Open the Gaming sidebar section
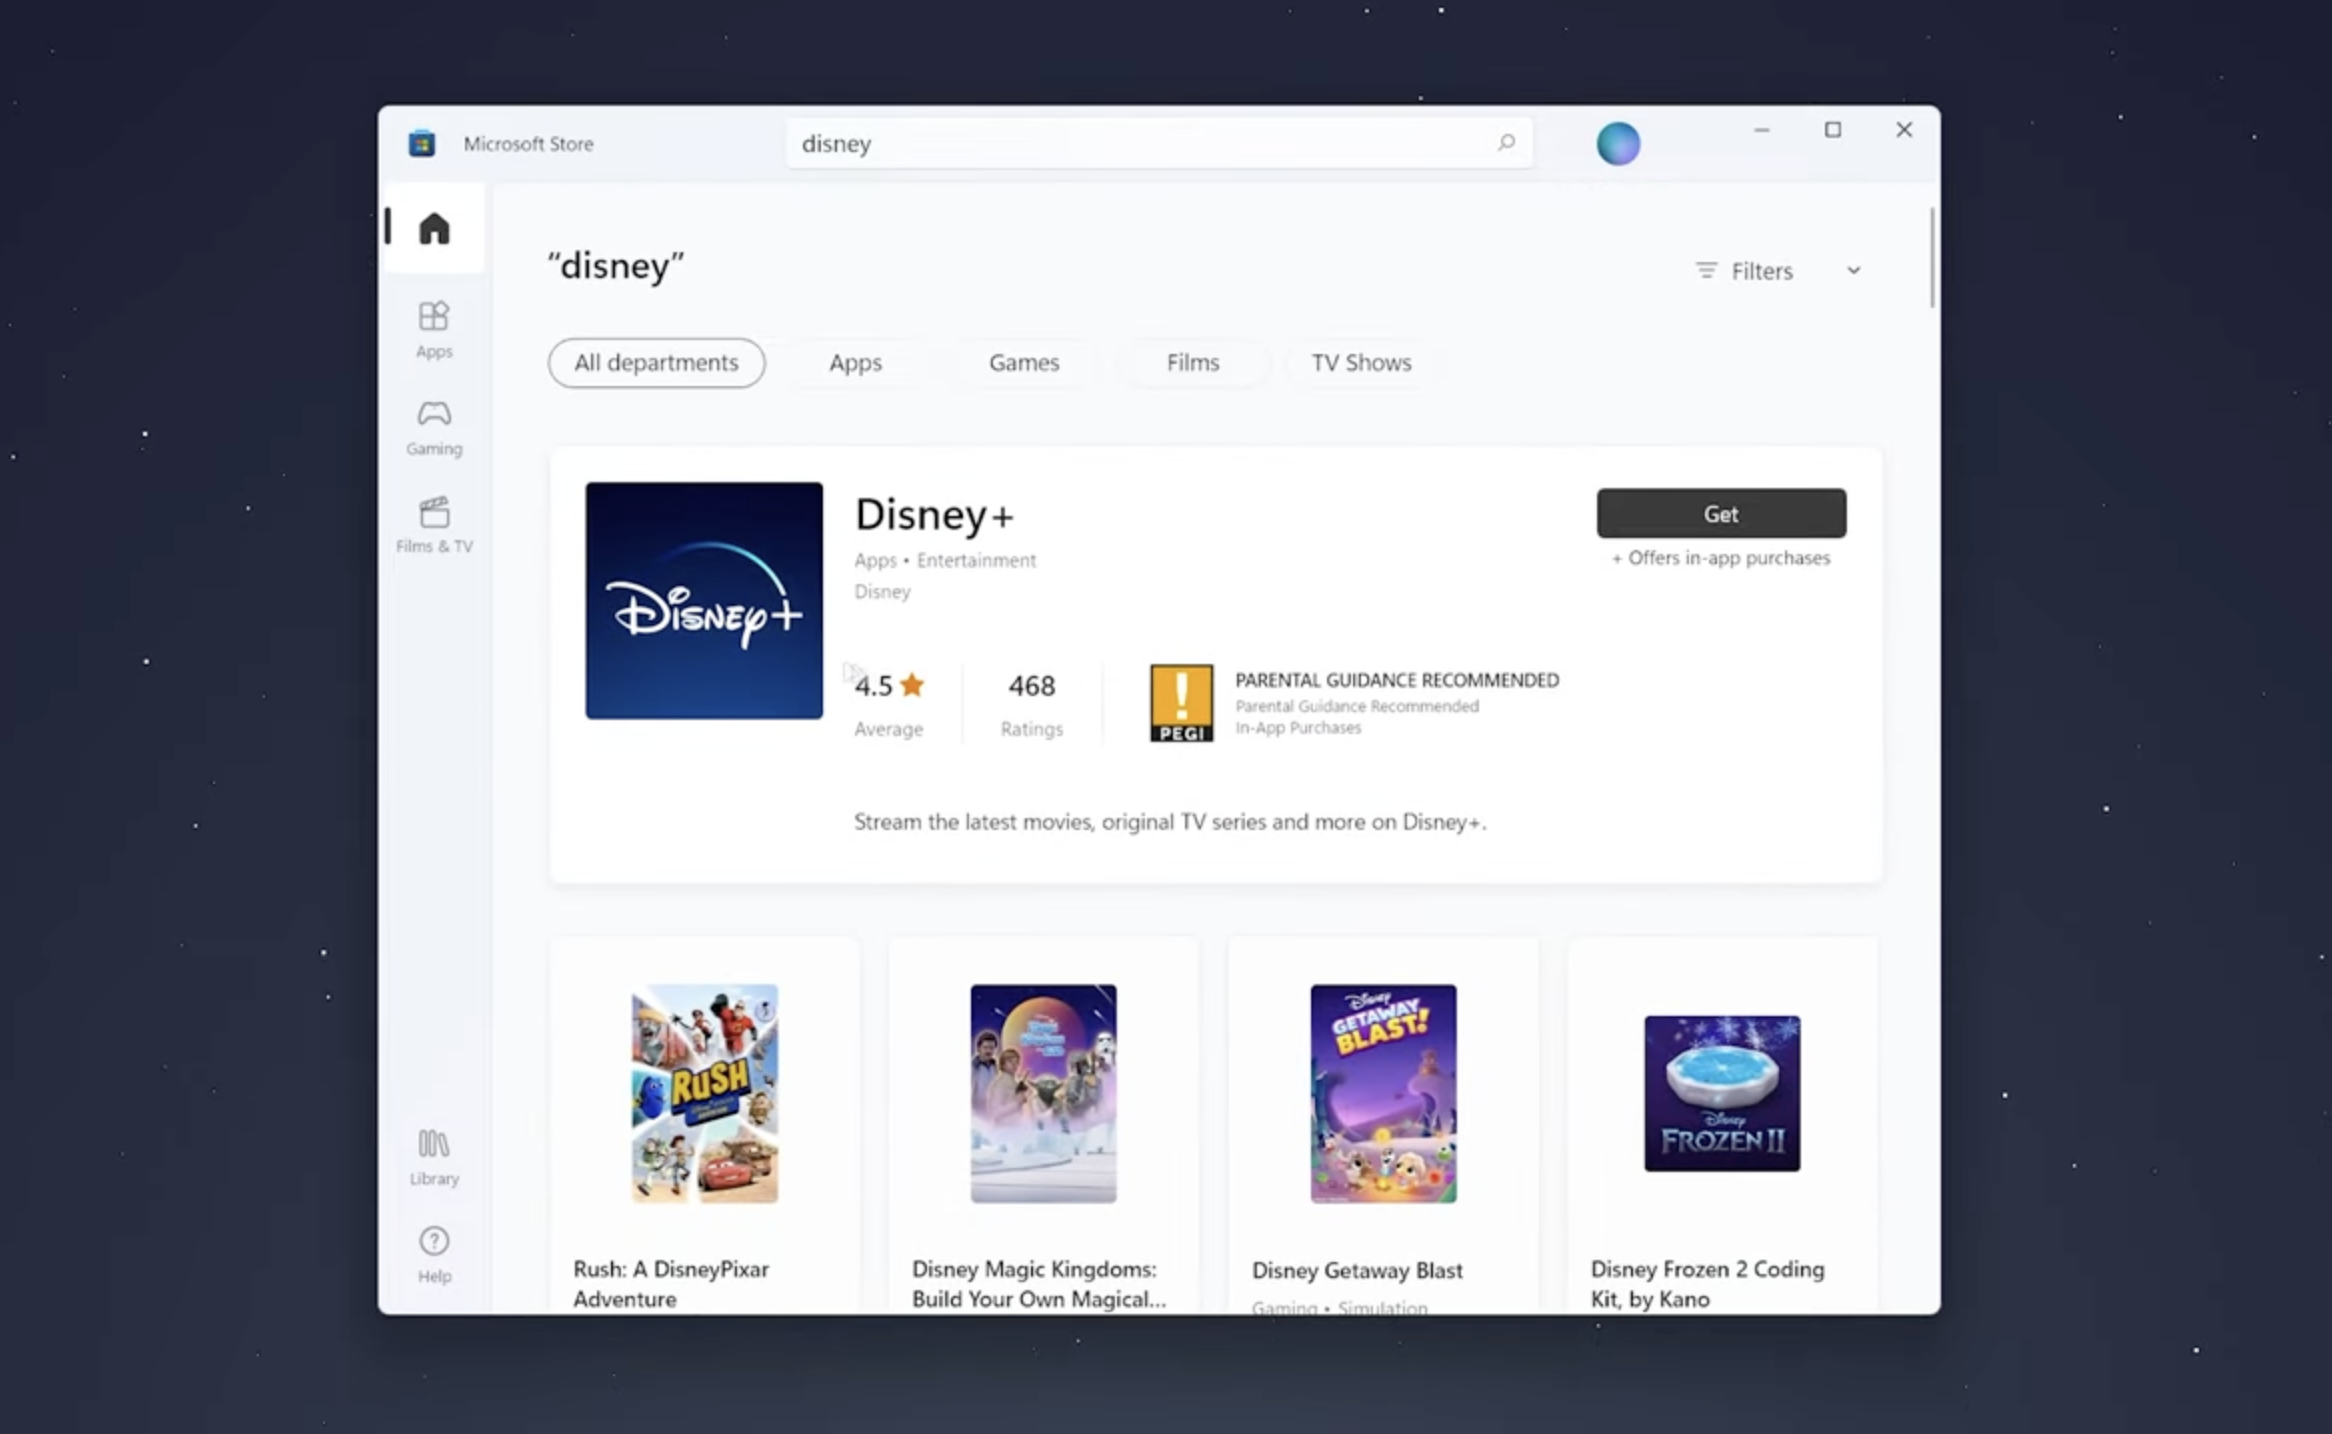 (x=434, y=427)
